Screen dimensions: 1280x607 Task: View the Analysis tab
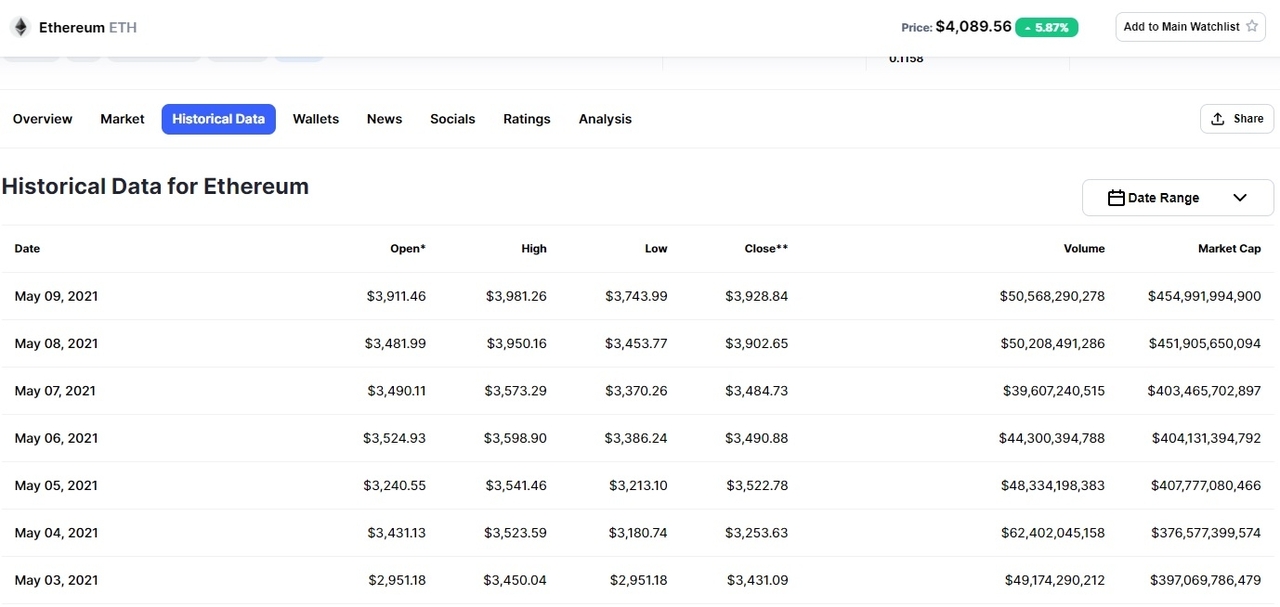pyautogui.click(x=605, y=119)
